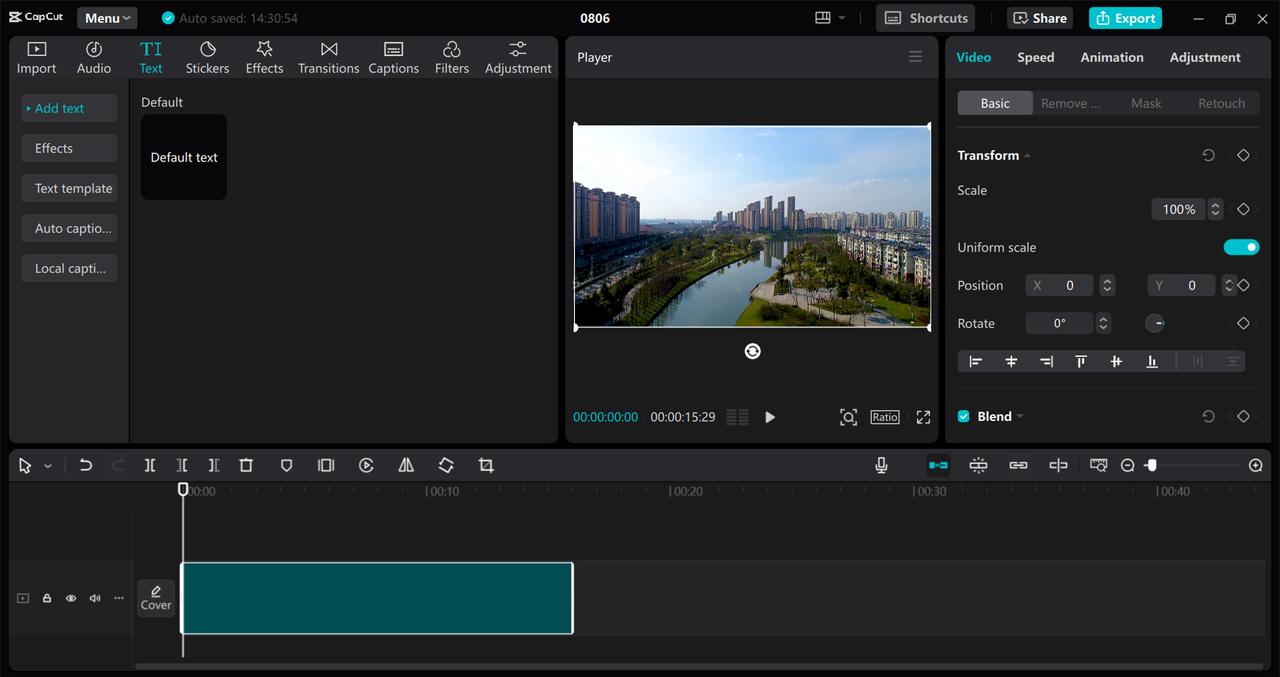
Task: Click the Align left icon
Action: [976, 361]
